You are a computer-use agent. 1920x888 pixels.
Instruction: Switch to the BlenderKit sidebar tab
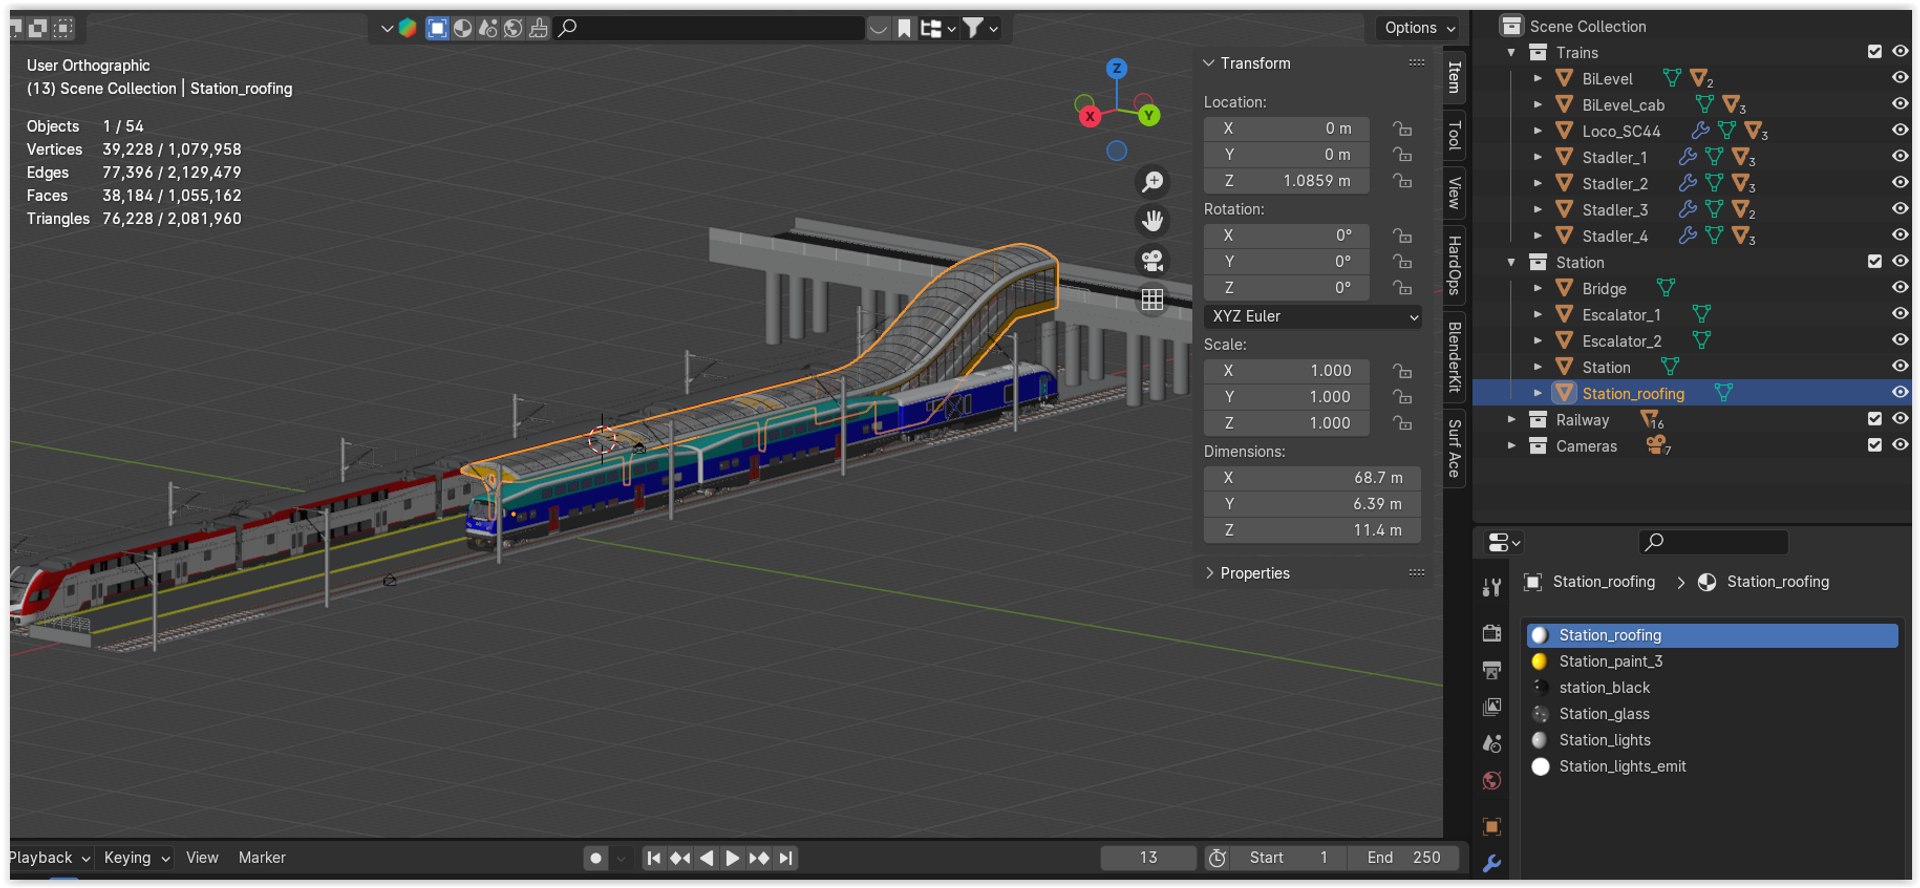[1455, 357]
